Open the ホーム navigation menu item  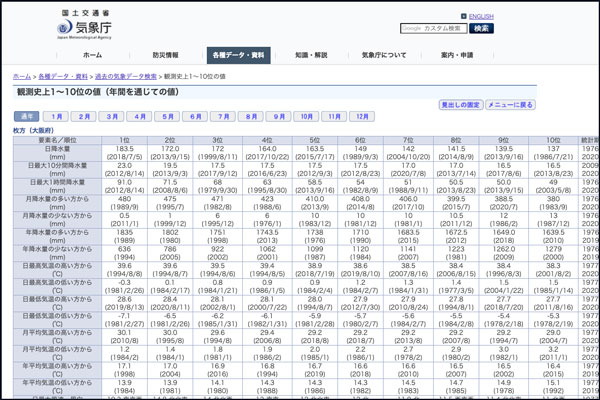pyautogui.click(x=92, y=55)
